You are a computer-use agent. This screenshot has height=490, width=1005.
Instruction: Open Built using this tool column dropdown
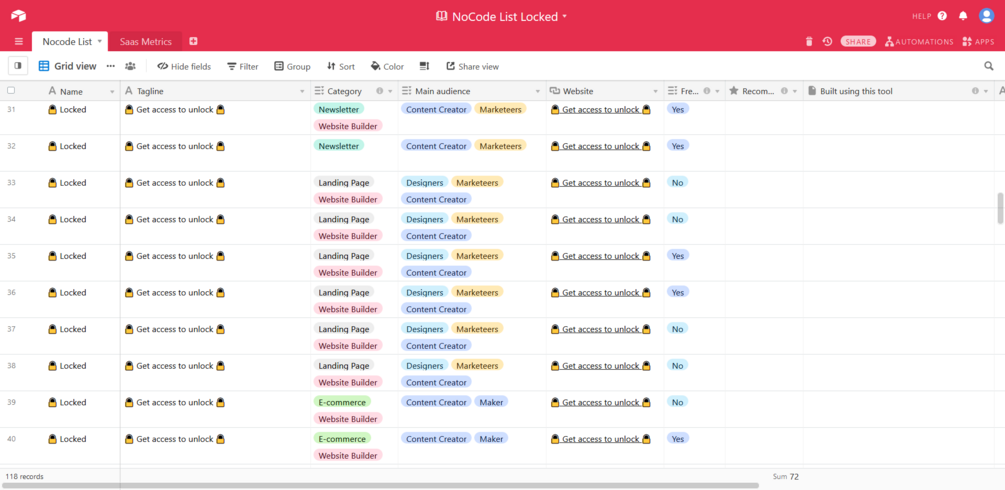coord(986,92)
